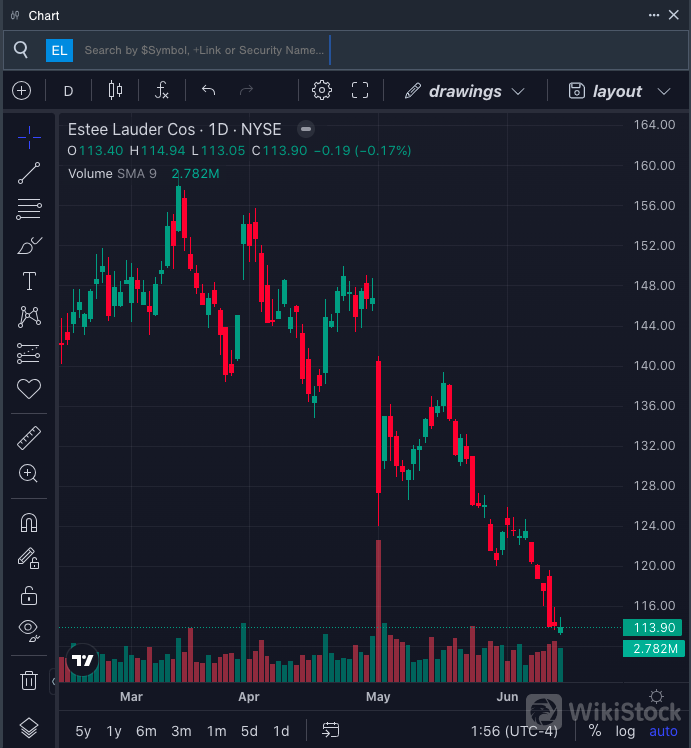
Task: Click the symbol search input field
Action: (204, 50)
